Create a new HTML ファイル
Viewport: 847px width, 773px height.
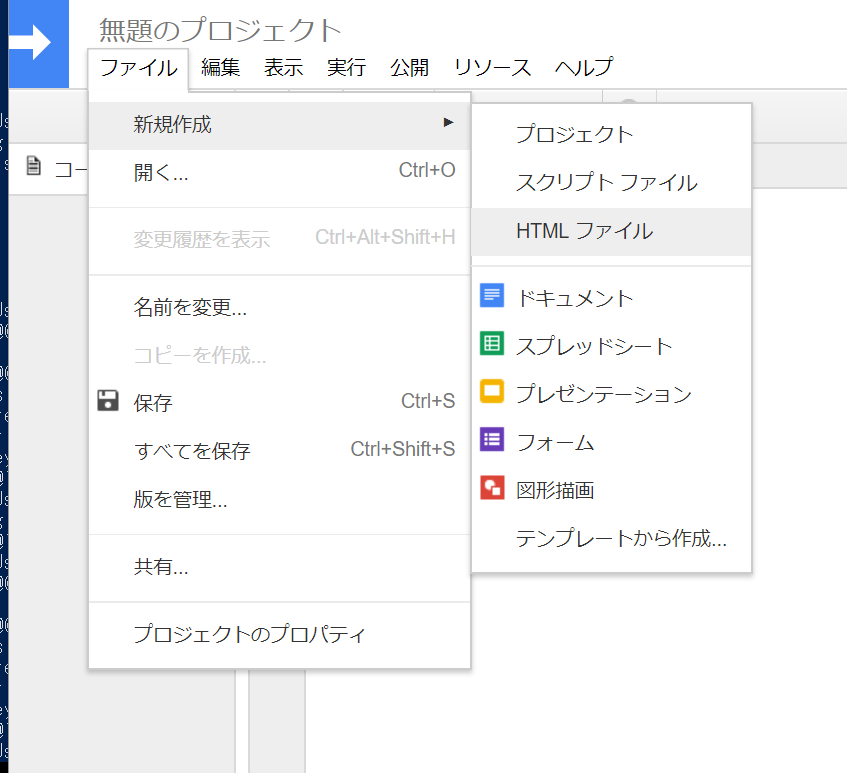click(x=611, y=232)
